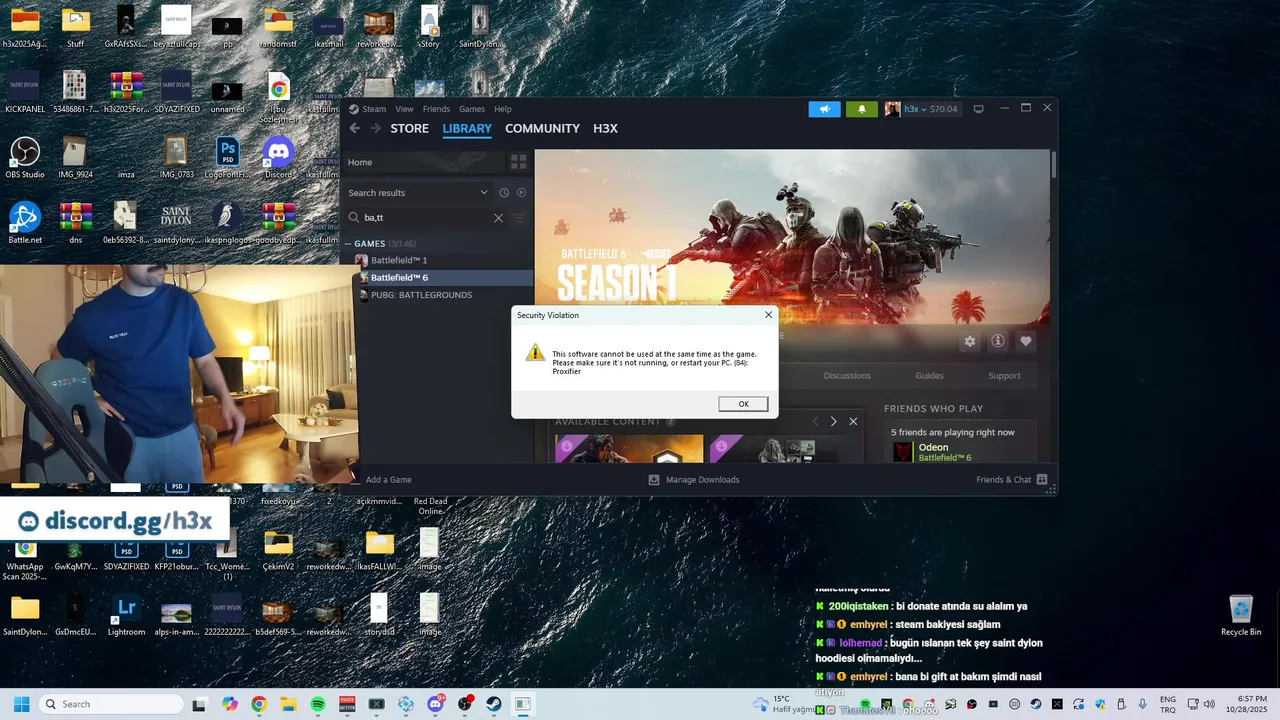Open Battle.net desktop shortcut

tap(25, 223)
